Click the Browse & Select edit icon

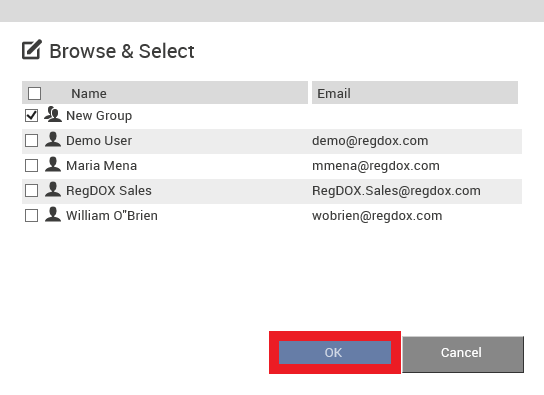click(x=32, y=50)
